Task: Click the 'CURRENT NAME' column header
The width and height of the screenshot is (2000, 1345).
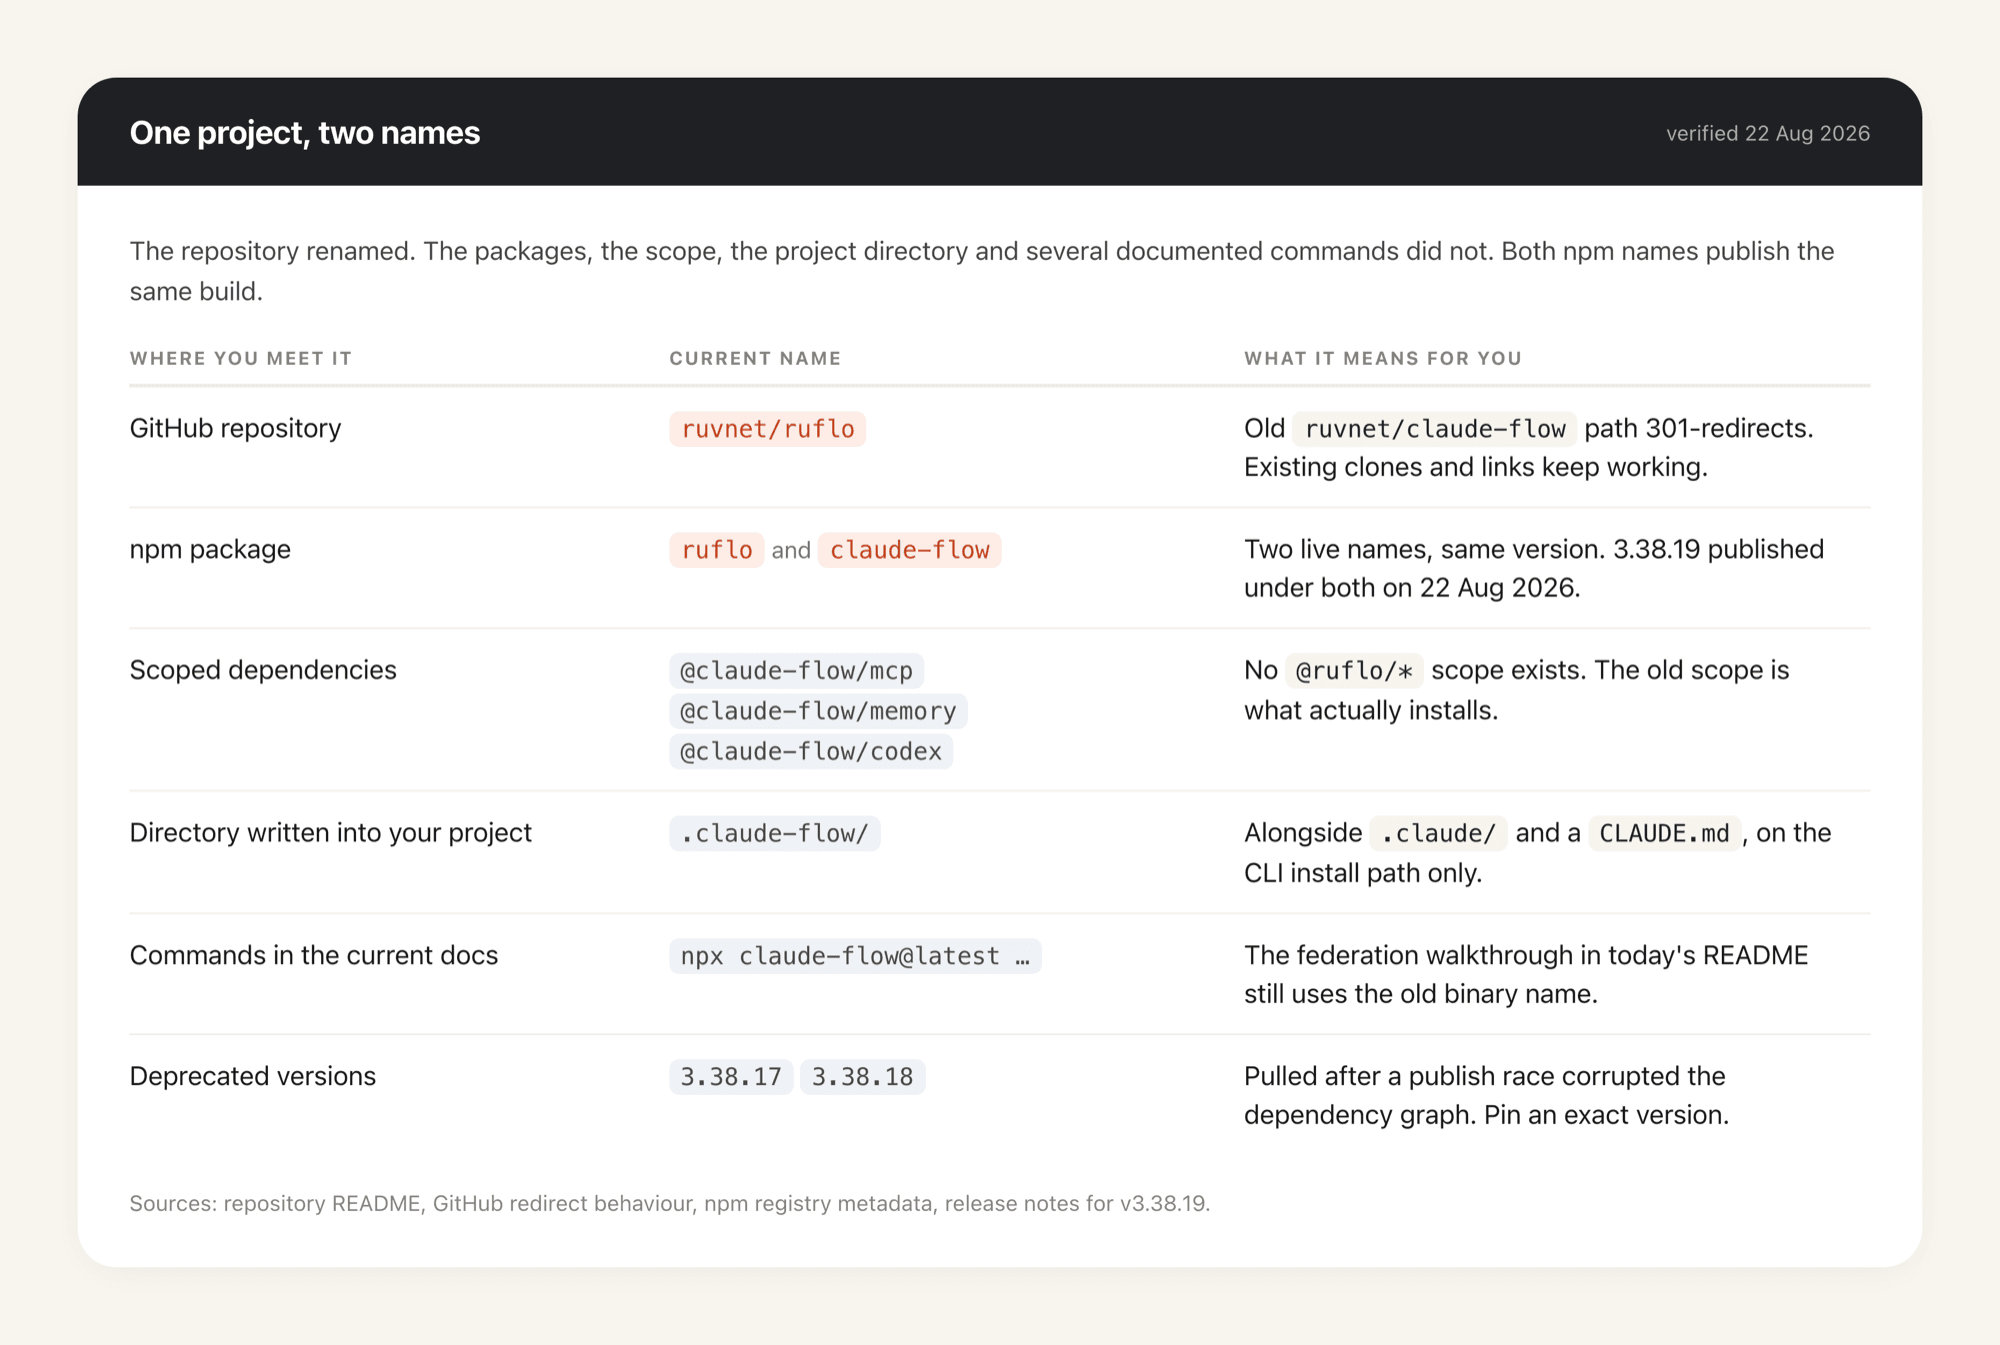Action: (755, 358)
